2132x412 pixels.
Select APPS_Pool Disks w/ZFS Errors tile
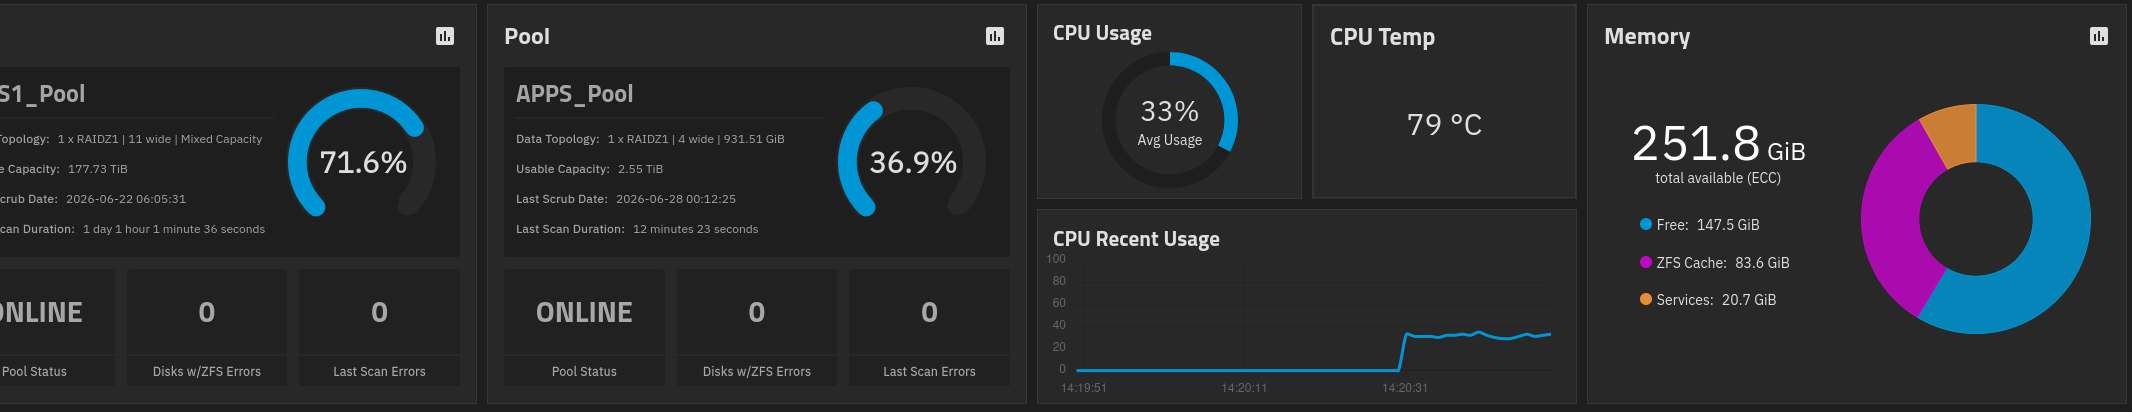pyautogui.click(x=757, y=327)
